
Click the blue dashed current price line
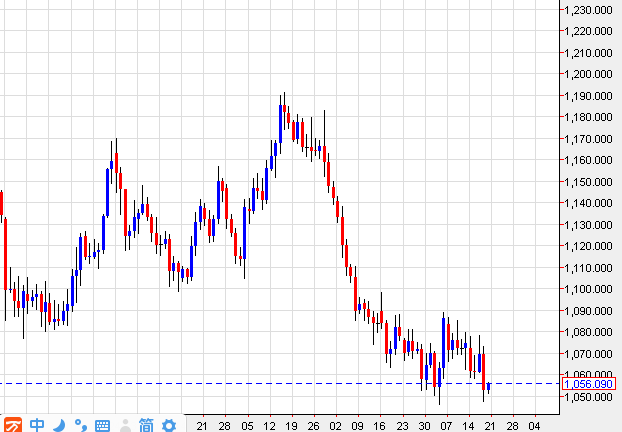[x=280, y=384]
